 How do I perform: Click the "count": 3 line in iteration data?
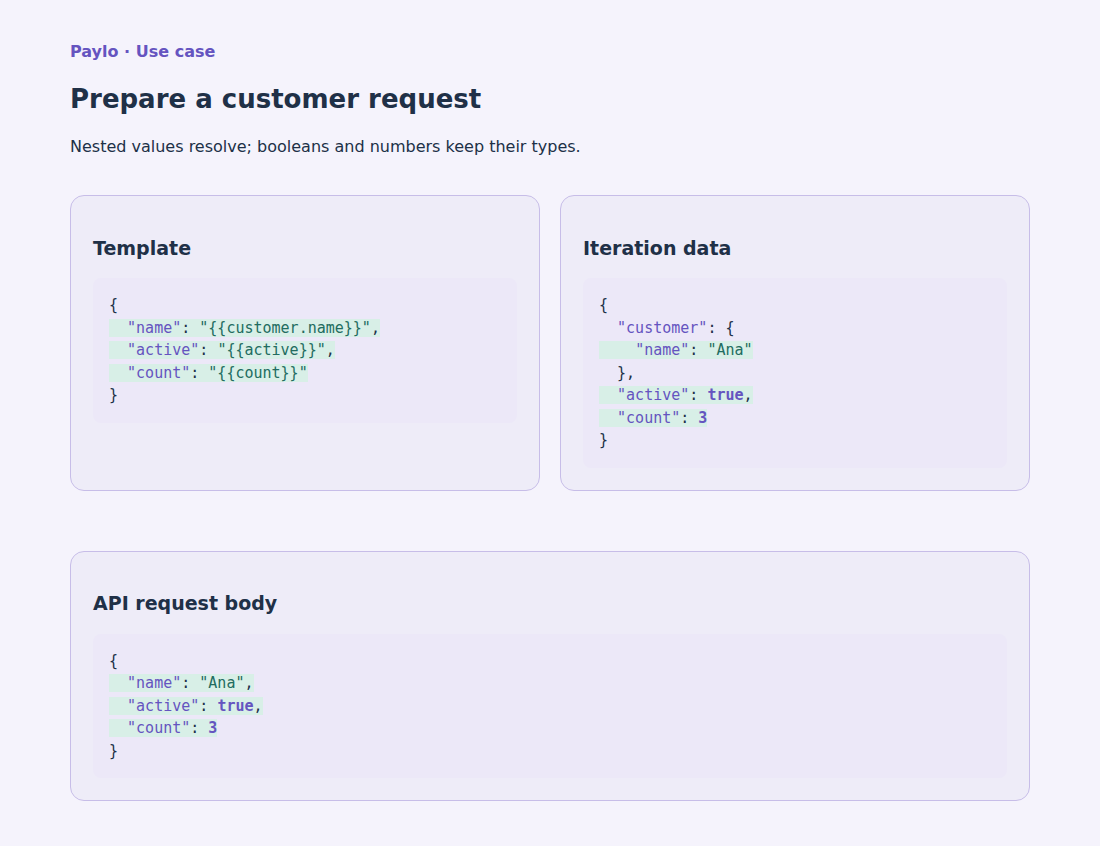(653, 417)
